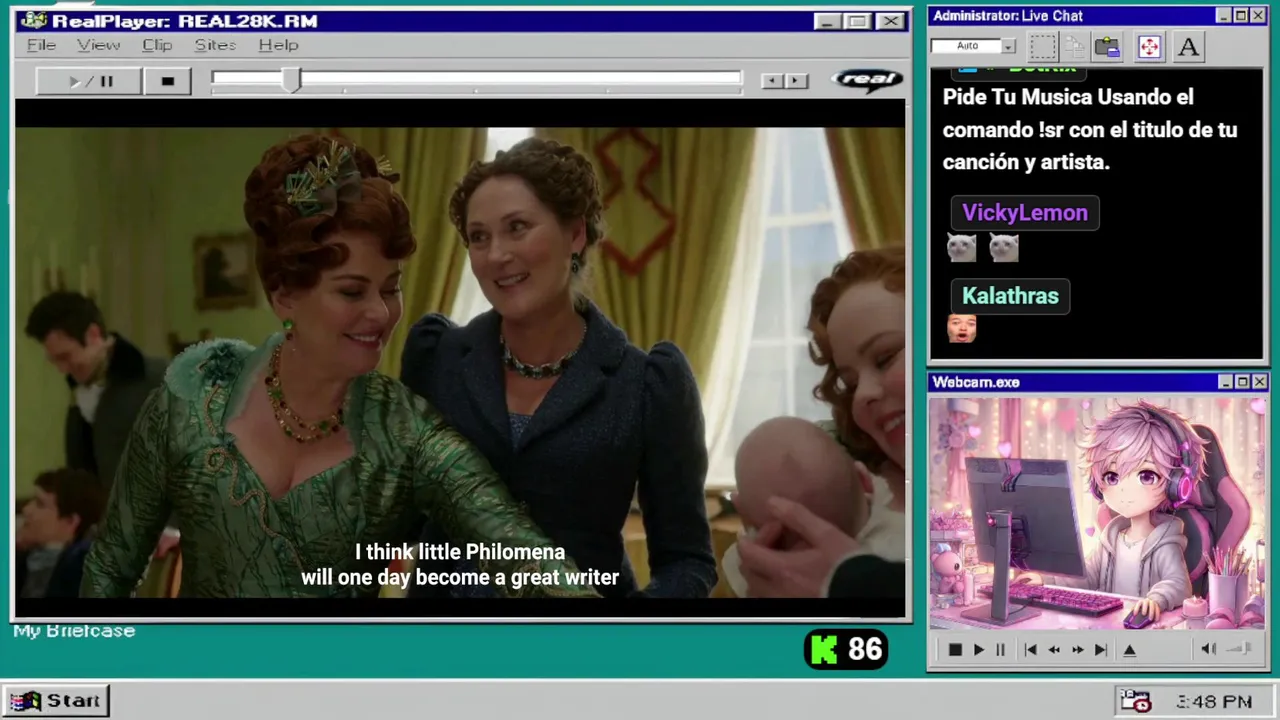Viewport: 1280px width, 720px height.
Task: Click the video subtitle mentioning little Philomena
Action: pyautogui.click(x=460, y=565)
